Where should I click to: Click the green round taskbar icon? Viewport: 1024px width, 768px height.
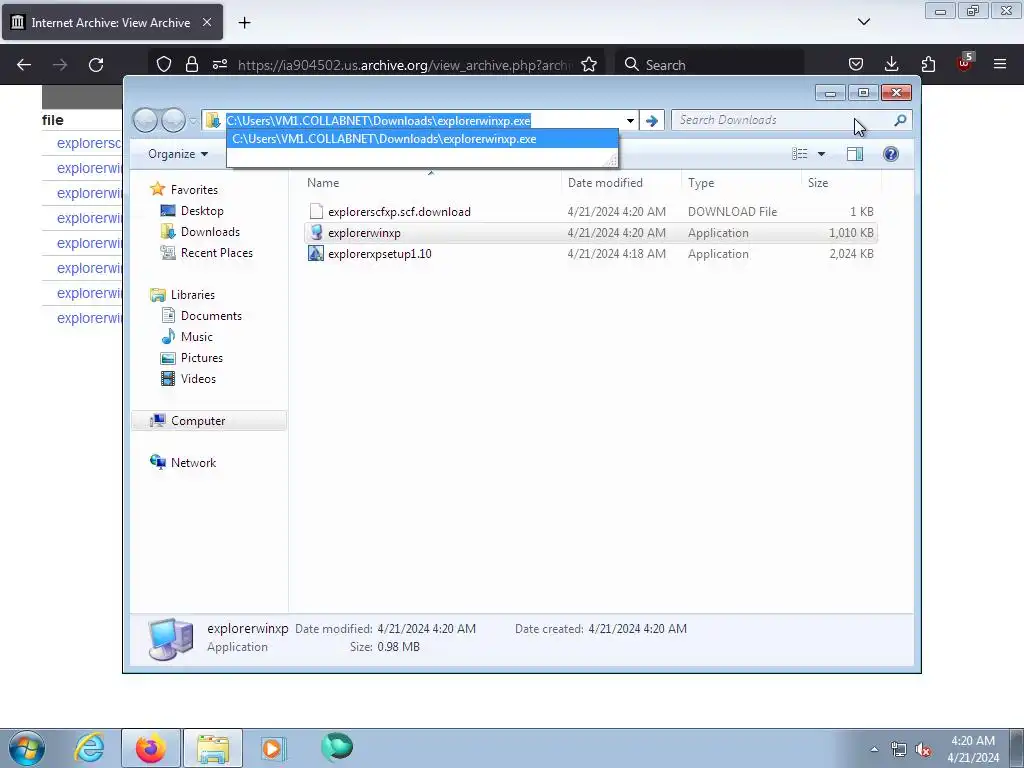(337, 747)
